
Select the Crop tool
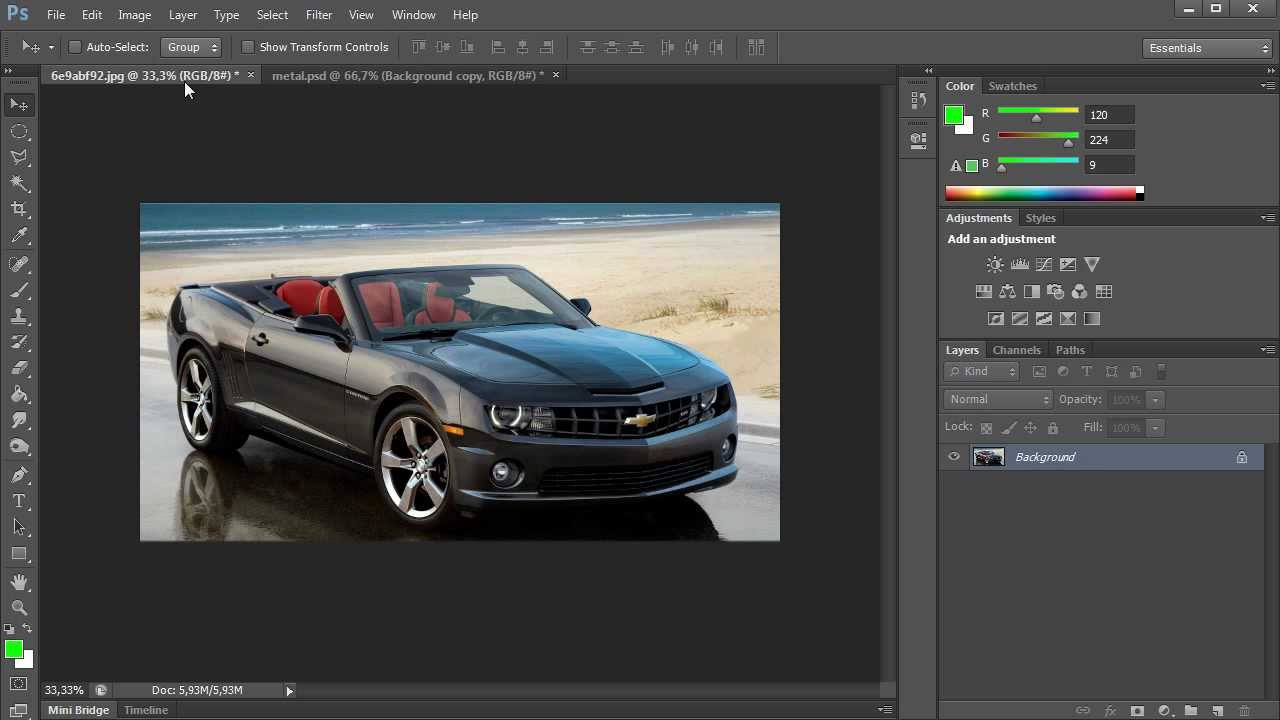pyautogui.click(x=19, y=209)
